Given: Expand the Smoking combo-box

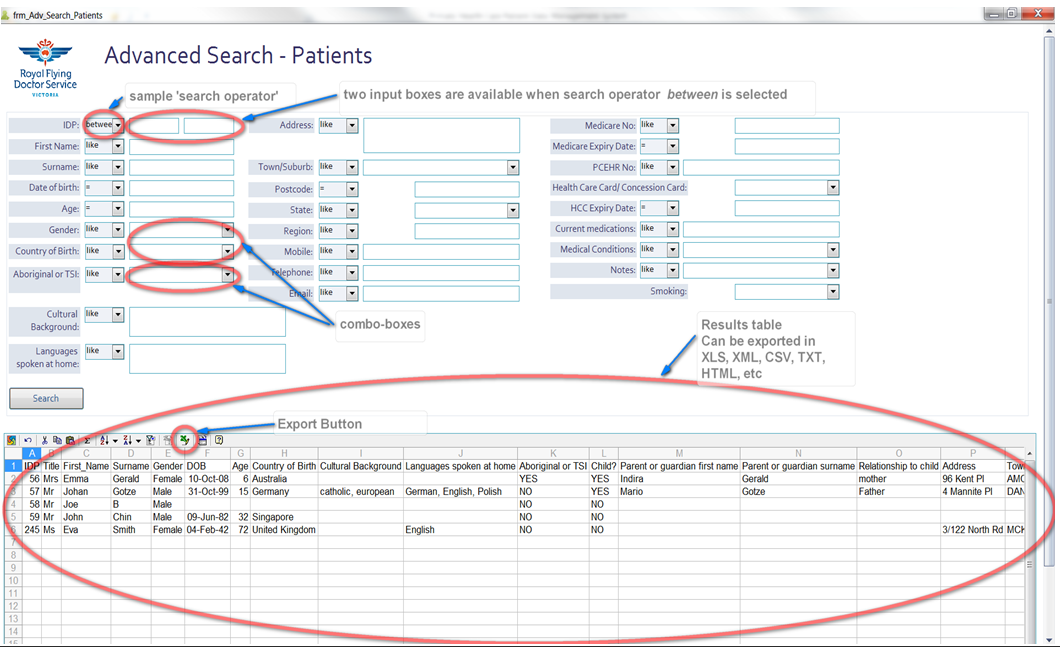Looking at the screenshot, I should (833, 291).
